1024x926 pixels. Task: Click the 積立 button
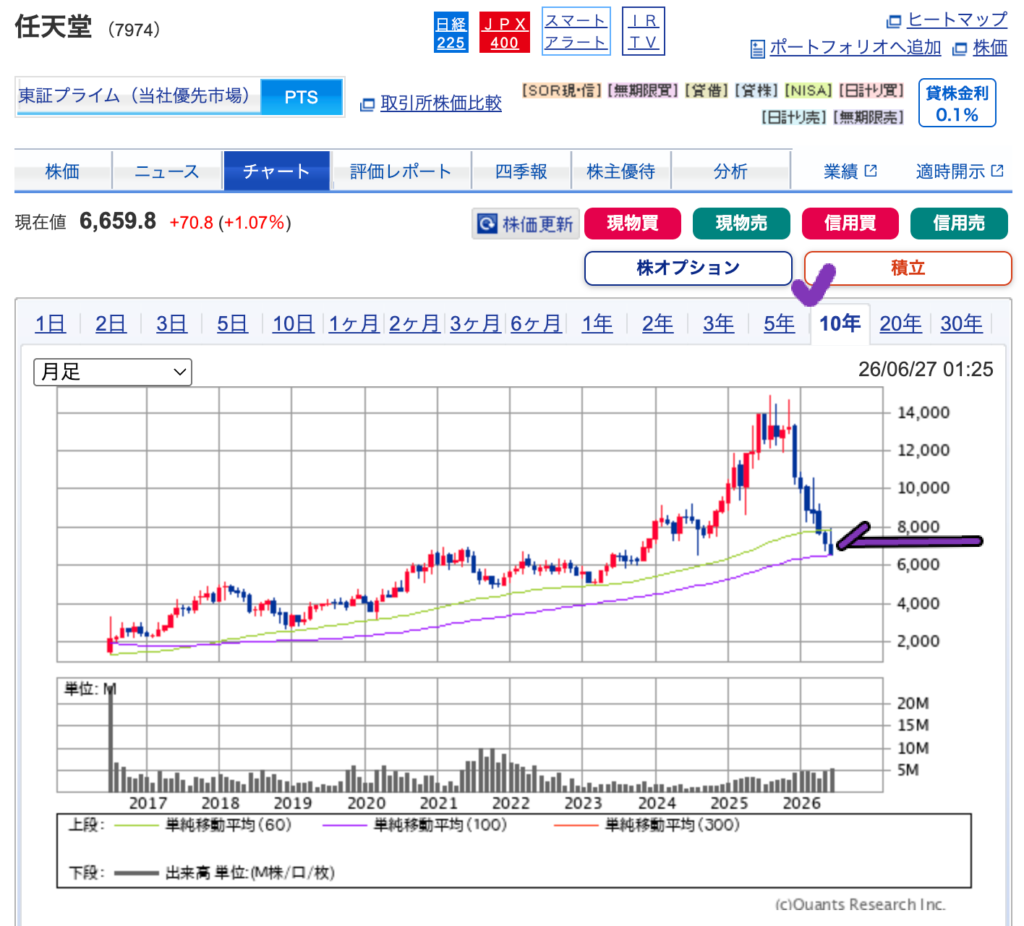908,268
